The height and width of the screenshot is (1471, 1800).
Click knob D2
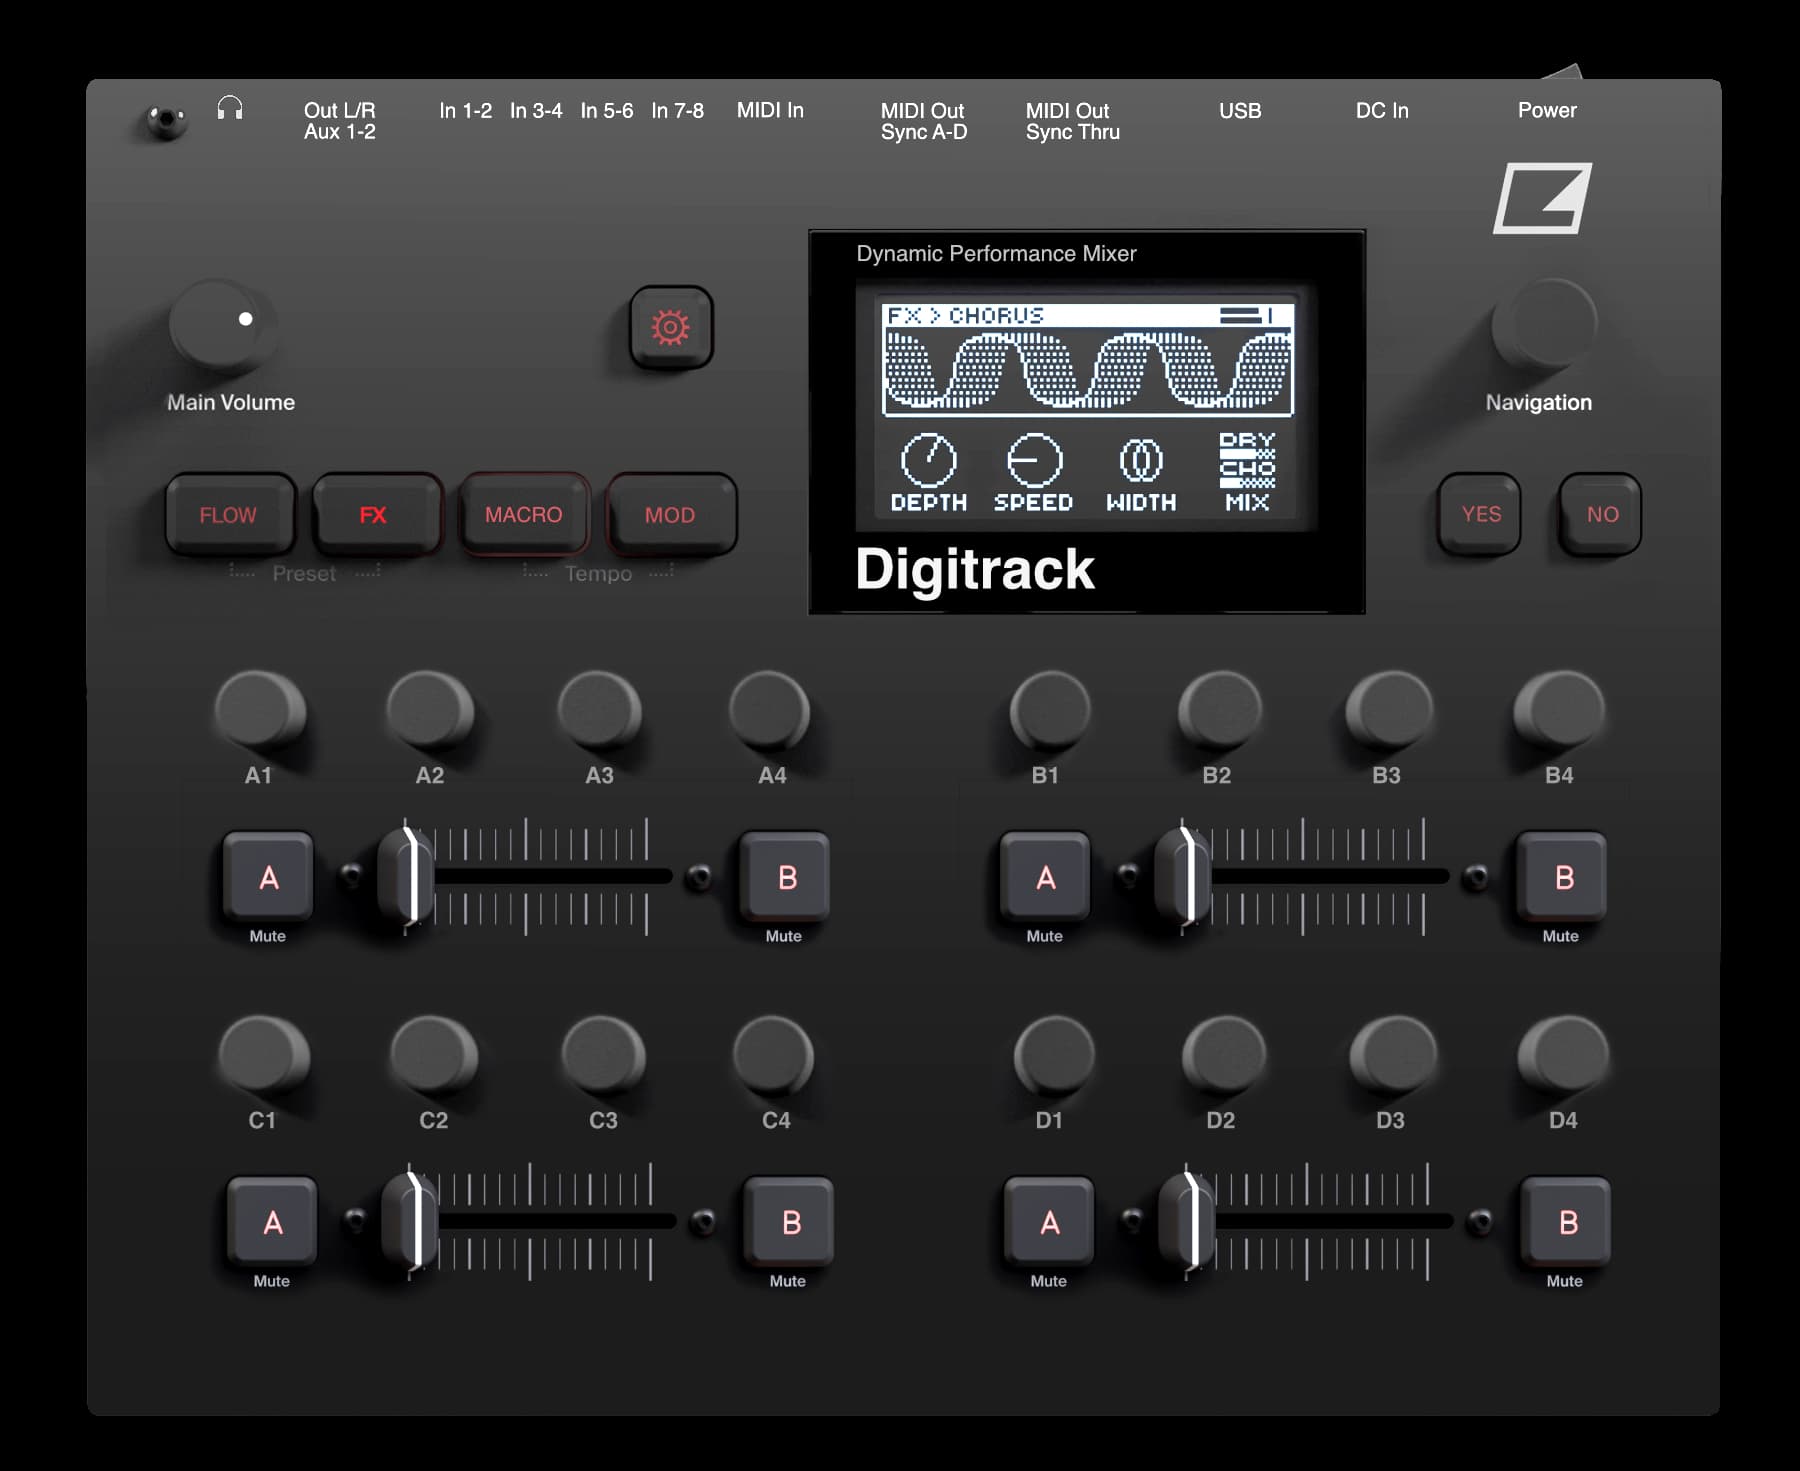tap(1224, 1054)
